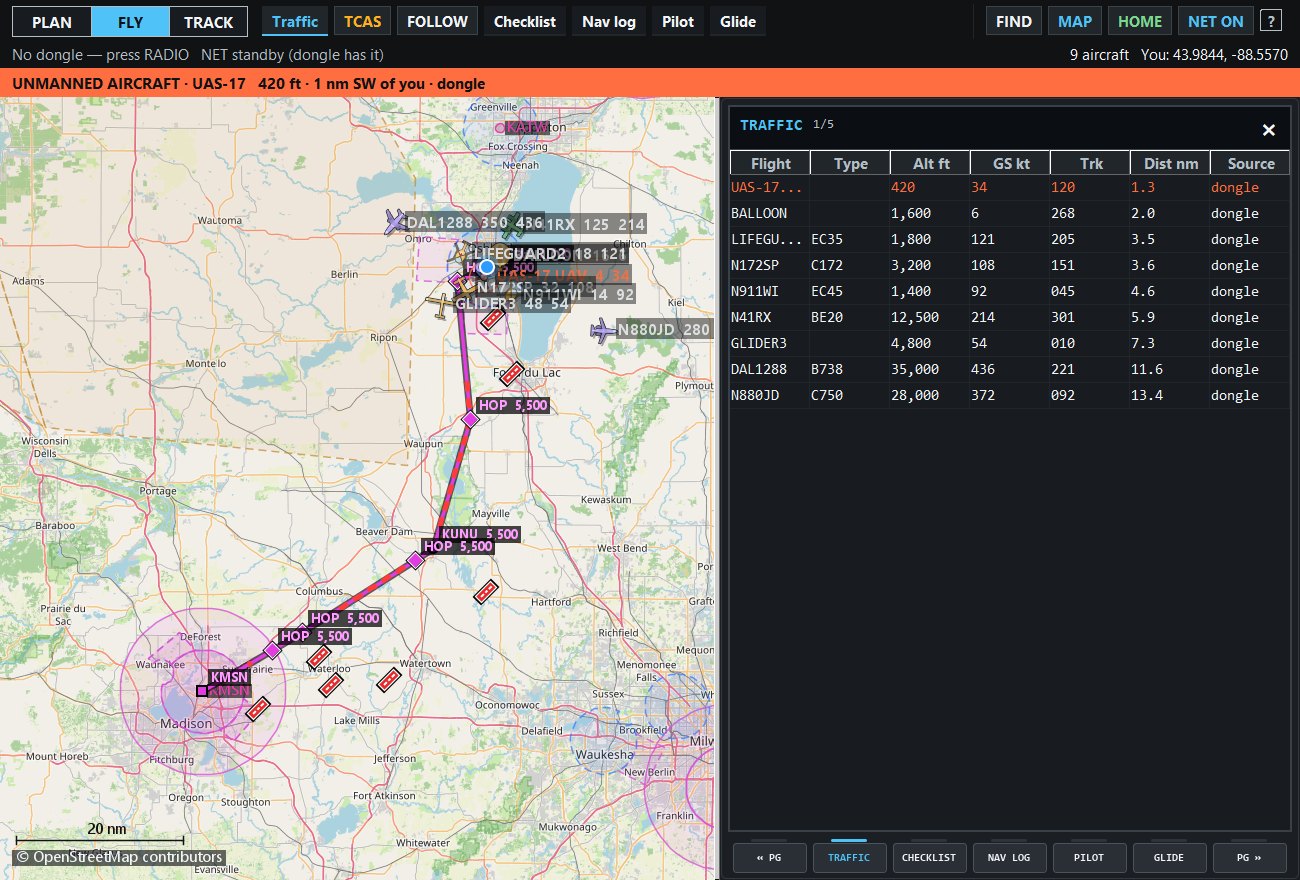Screen dimensions: 1300x880
Task: Open help with the question mark button
Action: (x=1270, y=21)
